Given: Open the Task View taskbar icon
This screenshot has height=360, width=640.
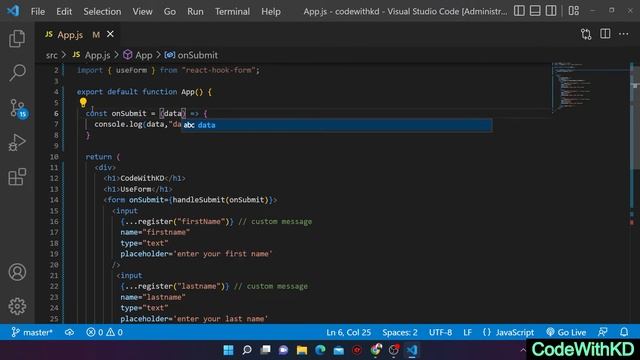Looking at the screenshot, I should coord(265,350).
